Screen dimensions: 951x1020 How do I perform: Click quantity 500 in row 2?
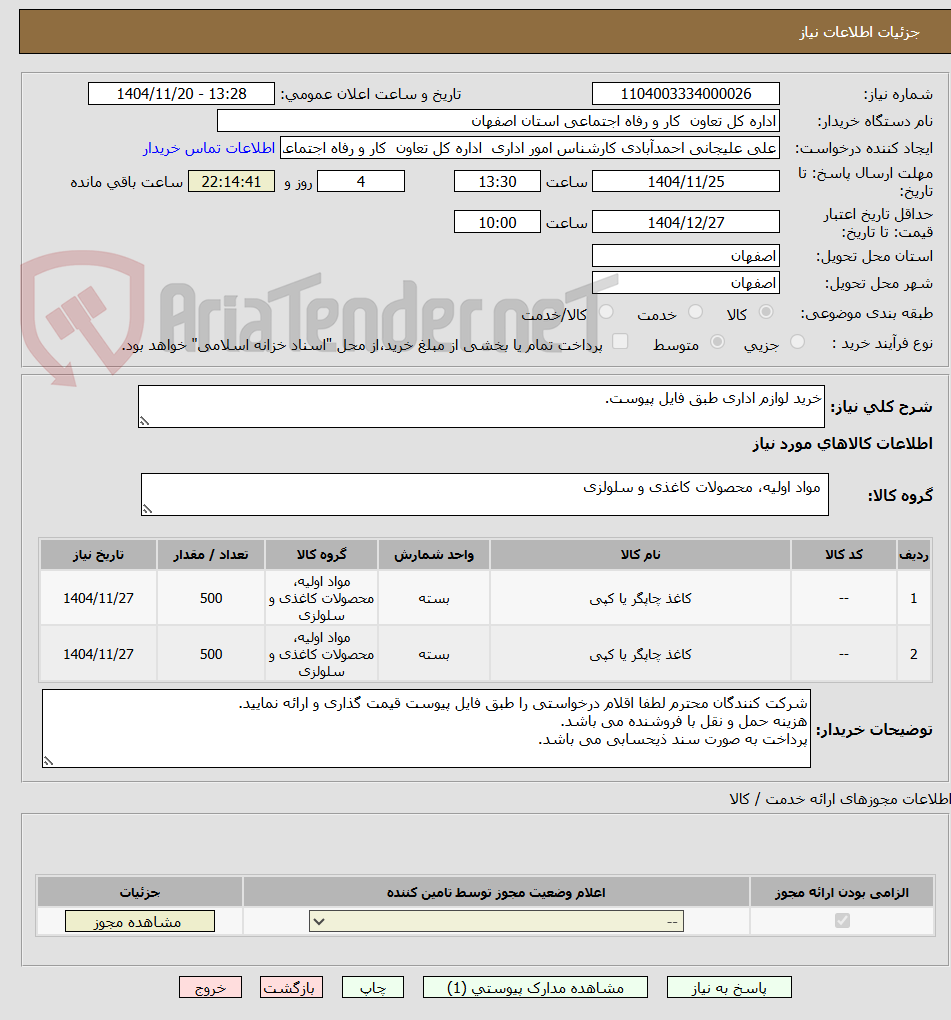pos(211,654)
